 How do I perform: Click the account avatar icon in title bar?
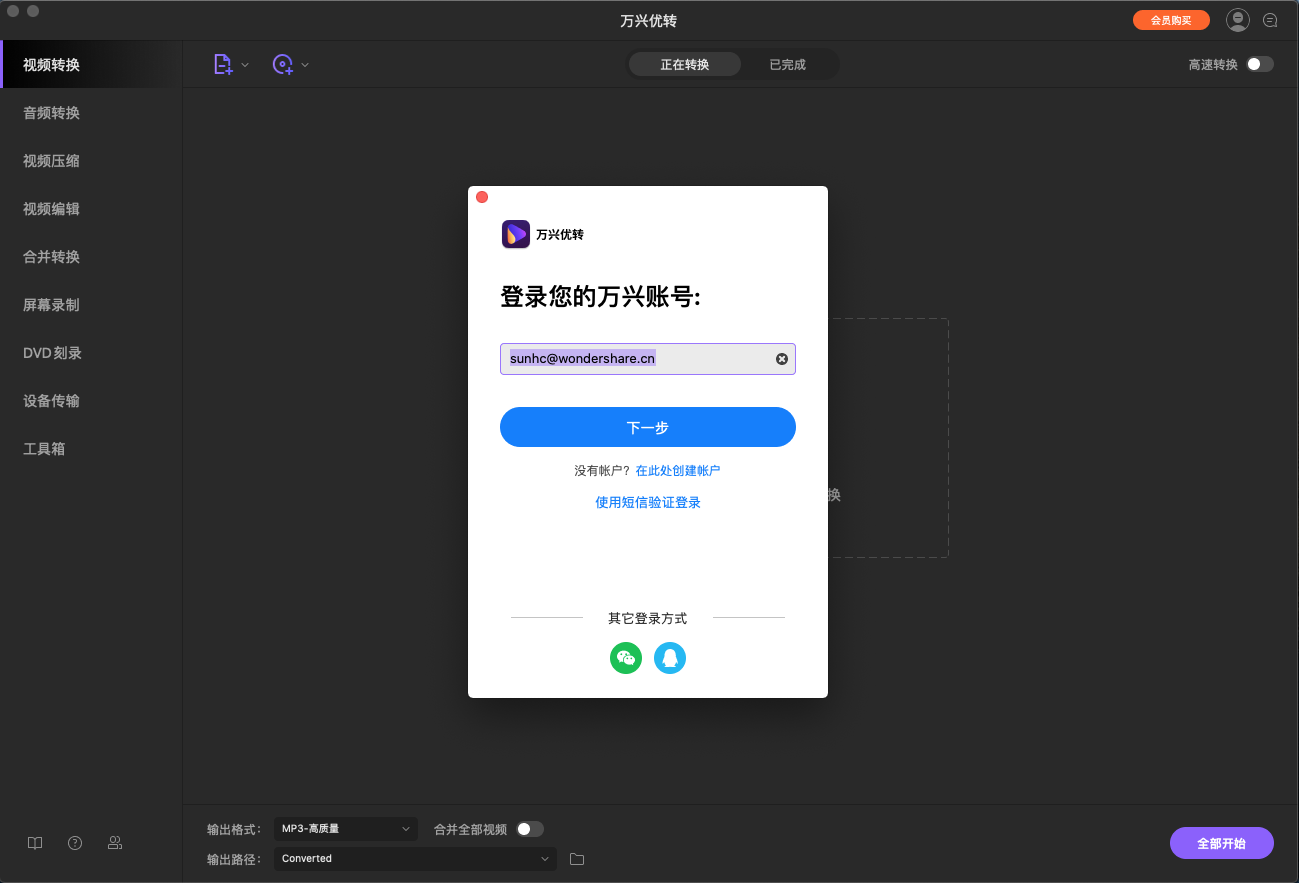click(1237, 19)
